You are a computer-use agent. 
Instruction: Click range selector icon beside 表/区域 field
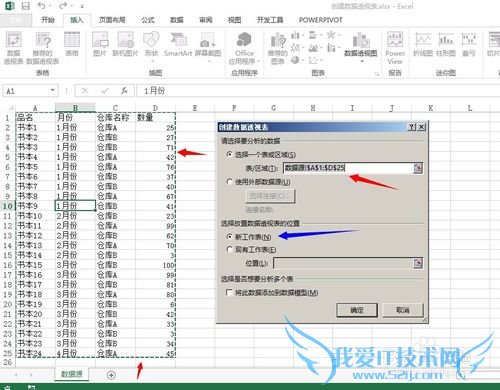click(418, 168)
